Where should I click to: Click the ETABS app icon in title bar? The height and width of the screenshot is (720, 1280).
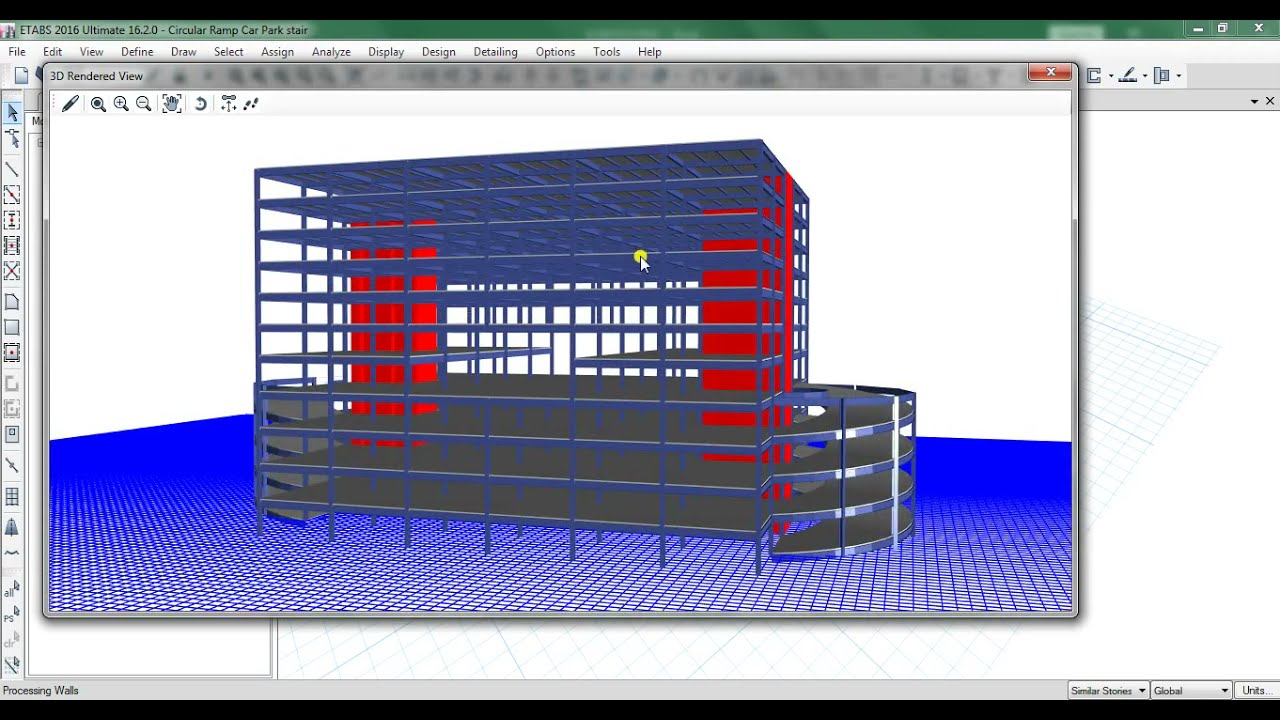pyautogui.click(x=8, y=30)
